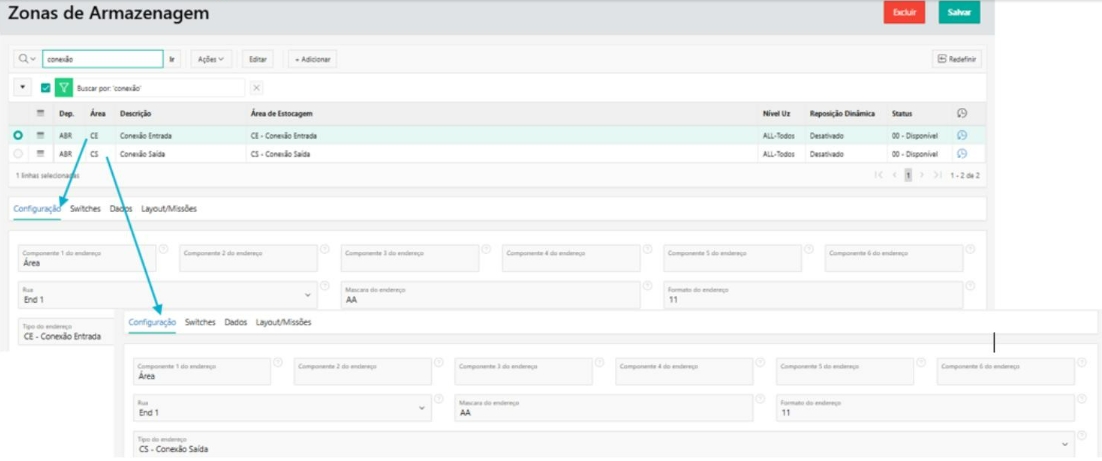Remove the 'conexão' search filter with X
The width and height of the screenshot is (1102, 461).
(x=257, y=88)
